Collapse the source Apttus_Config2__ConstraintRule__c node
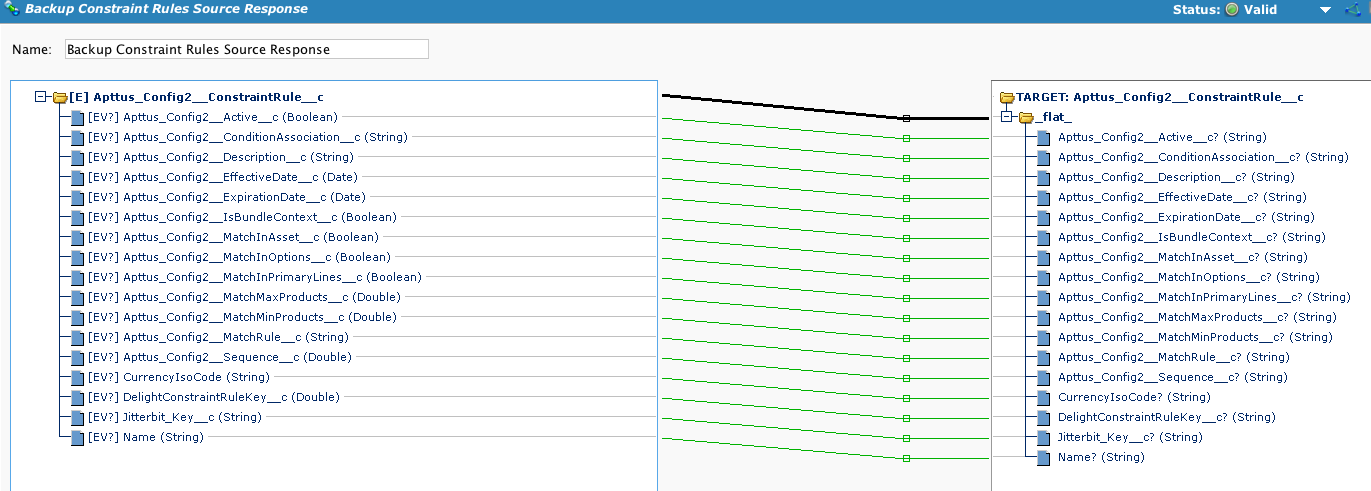This screenshot has width=1371, height=491. click(x=41, y=98)
